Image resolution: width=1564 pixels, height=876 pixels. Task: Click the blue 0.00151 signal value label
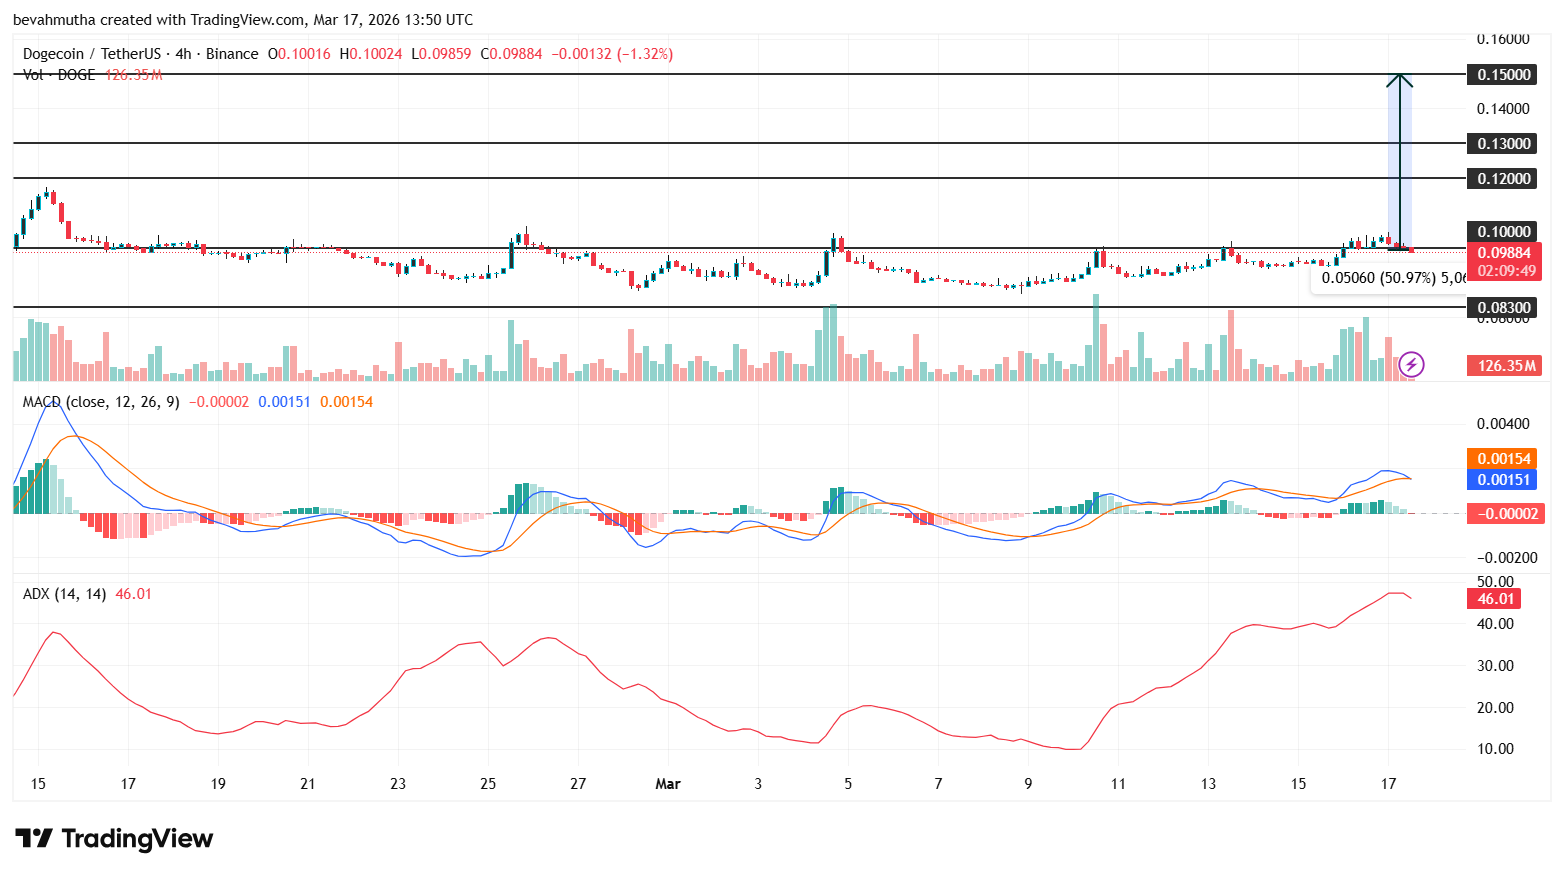[x=1504, y=481]
